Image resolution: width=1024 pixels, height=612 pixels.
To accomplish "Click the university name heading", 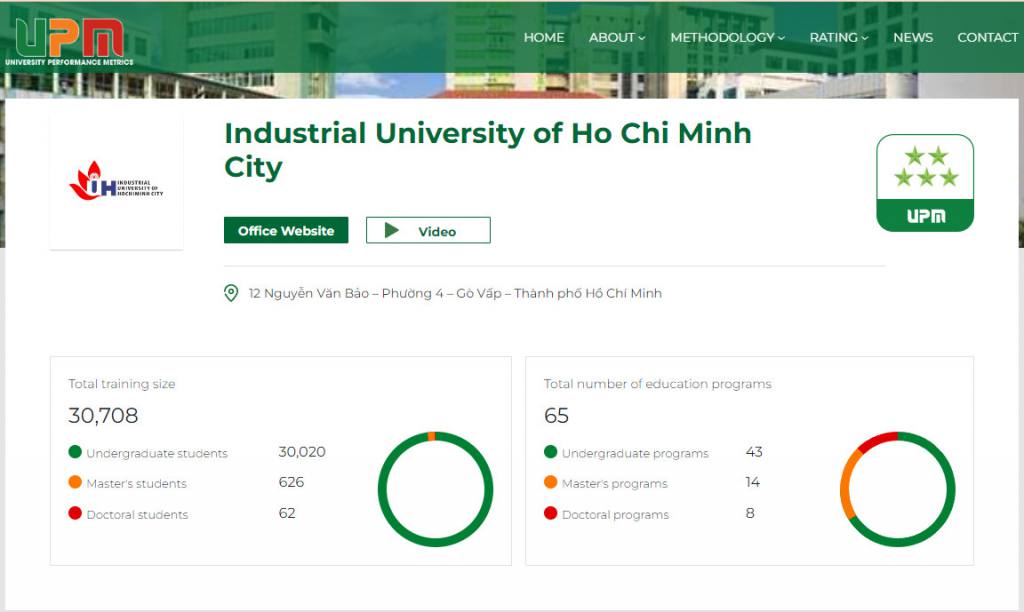I will click(488, 150).
